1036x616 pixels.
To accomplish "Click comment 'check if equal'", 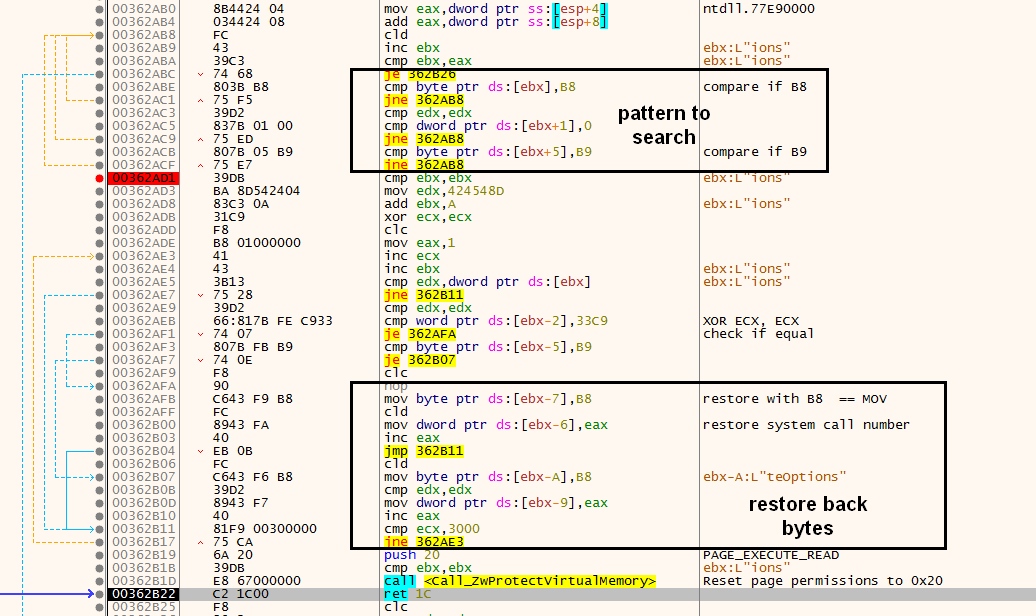I will (x=758, y=334).
